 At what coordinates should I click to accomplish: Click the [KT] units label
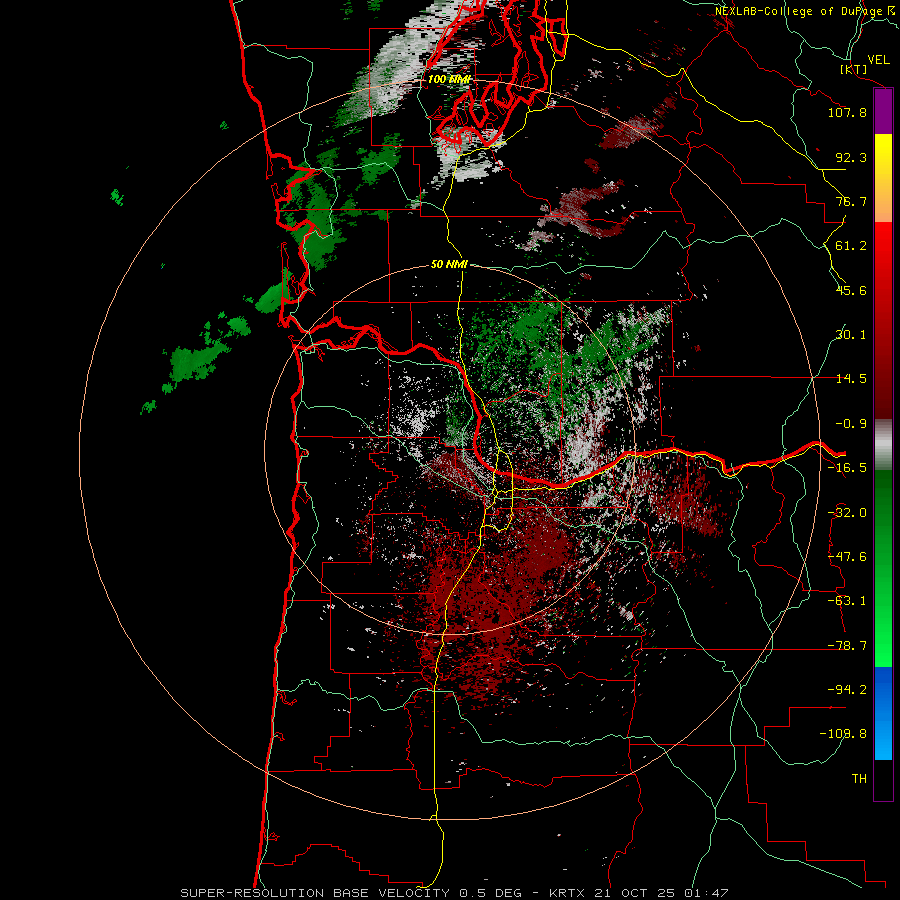854,69
